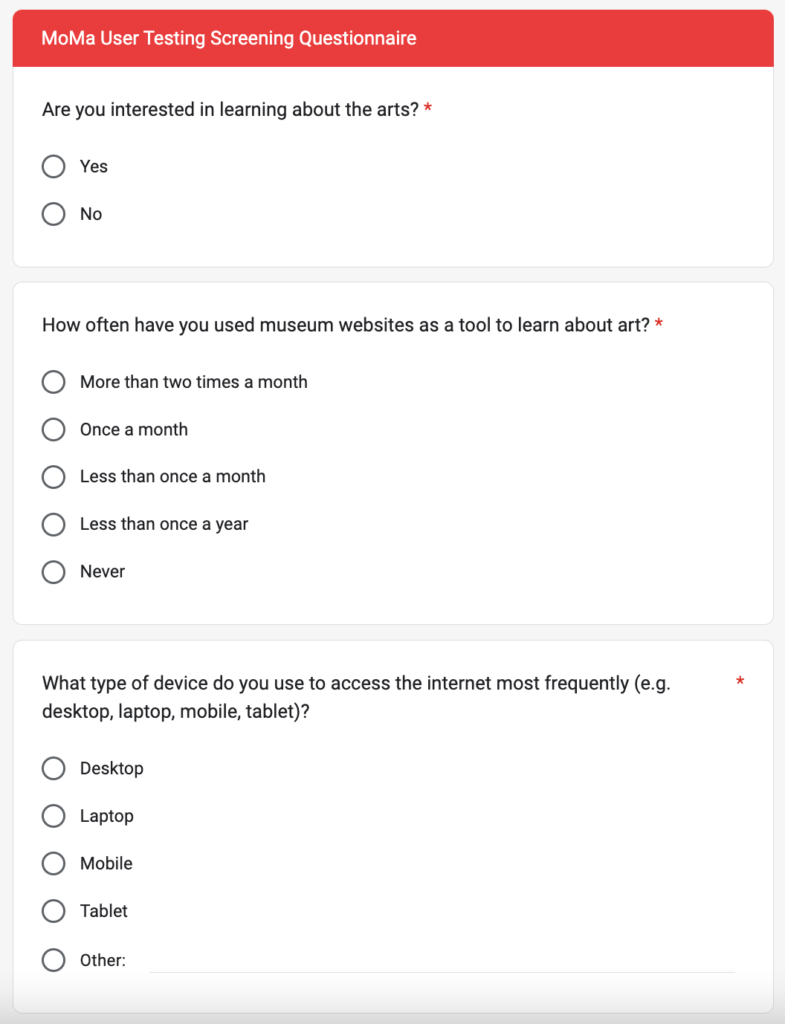This screenshot has width=785, height=1024.
Task: Click the Other text input line
Action: pos(442,960)
